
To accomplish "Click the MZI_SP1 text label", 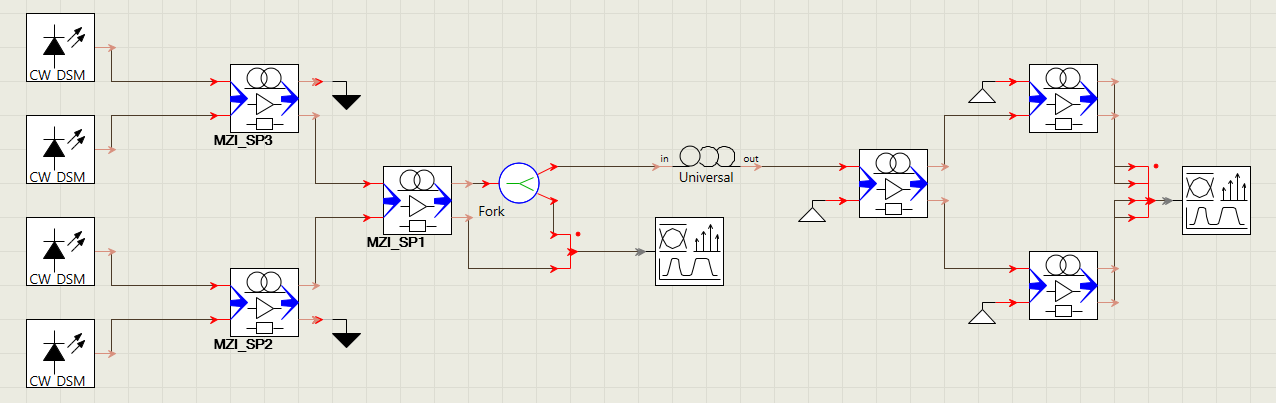I will click(396, 243).
